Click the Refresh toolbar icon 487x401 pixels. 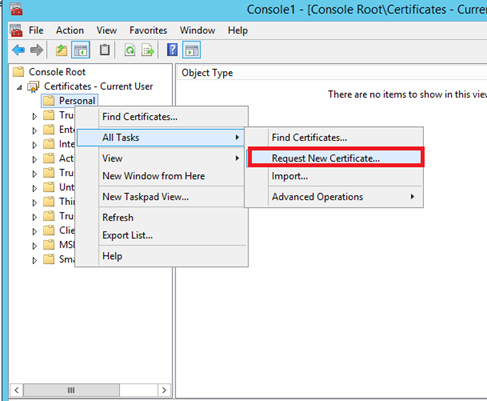[x=130, y=50]
